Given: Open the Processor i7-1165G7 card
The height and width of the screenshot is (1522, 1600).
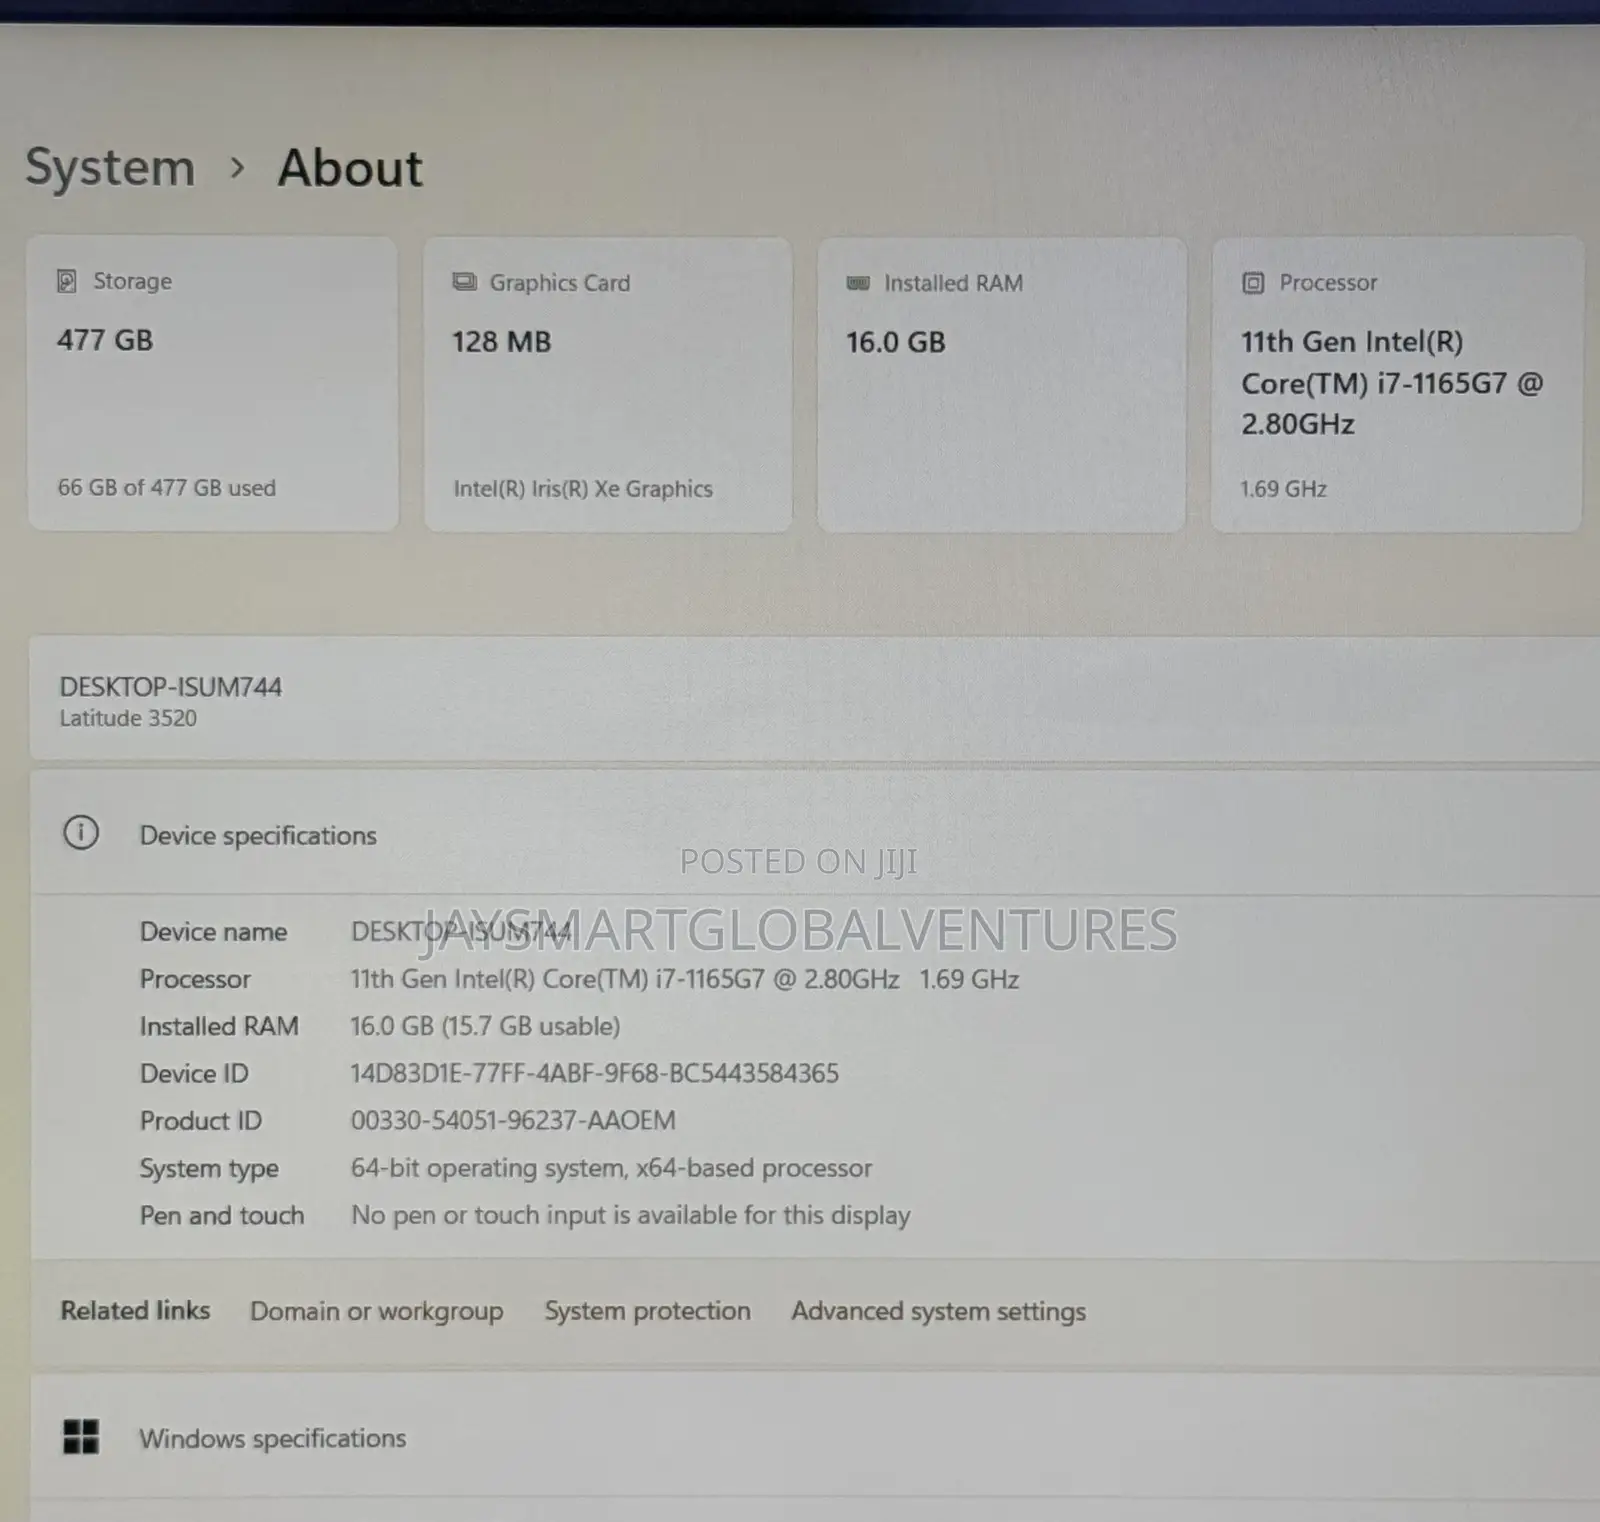Looking at the screenshot, I should pyautogui.click(x=1397, y=384).
